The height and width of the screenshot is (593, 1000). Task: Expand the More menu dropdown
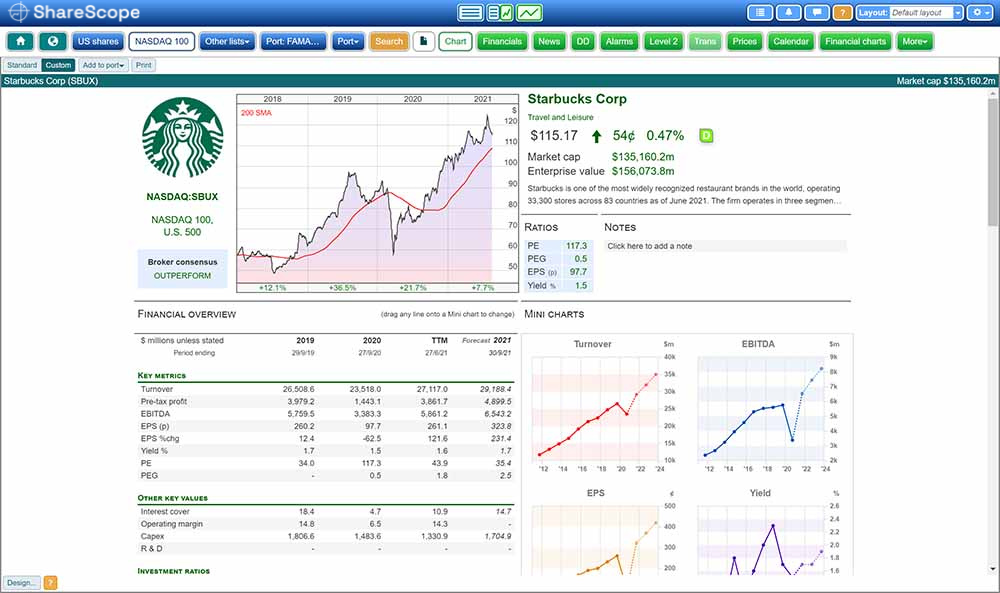click(914, 42)
